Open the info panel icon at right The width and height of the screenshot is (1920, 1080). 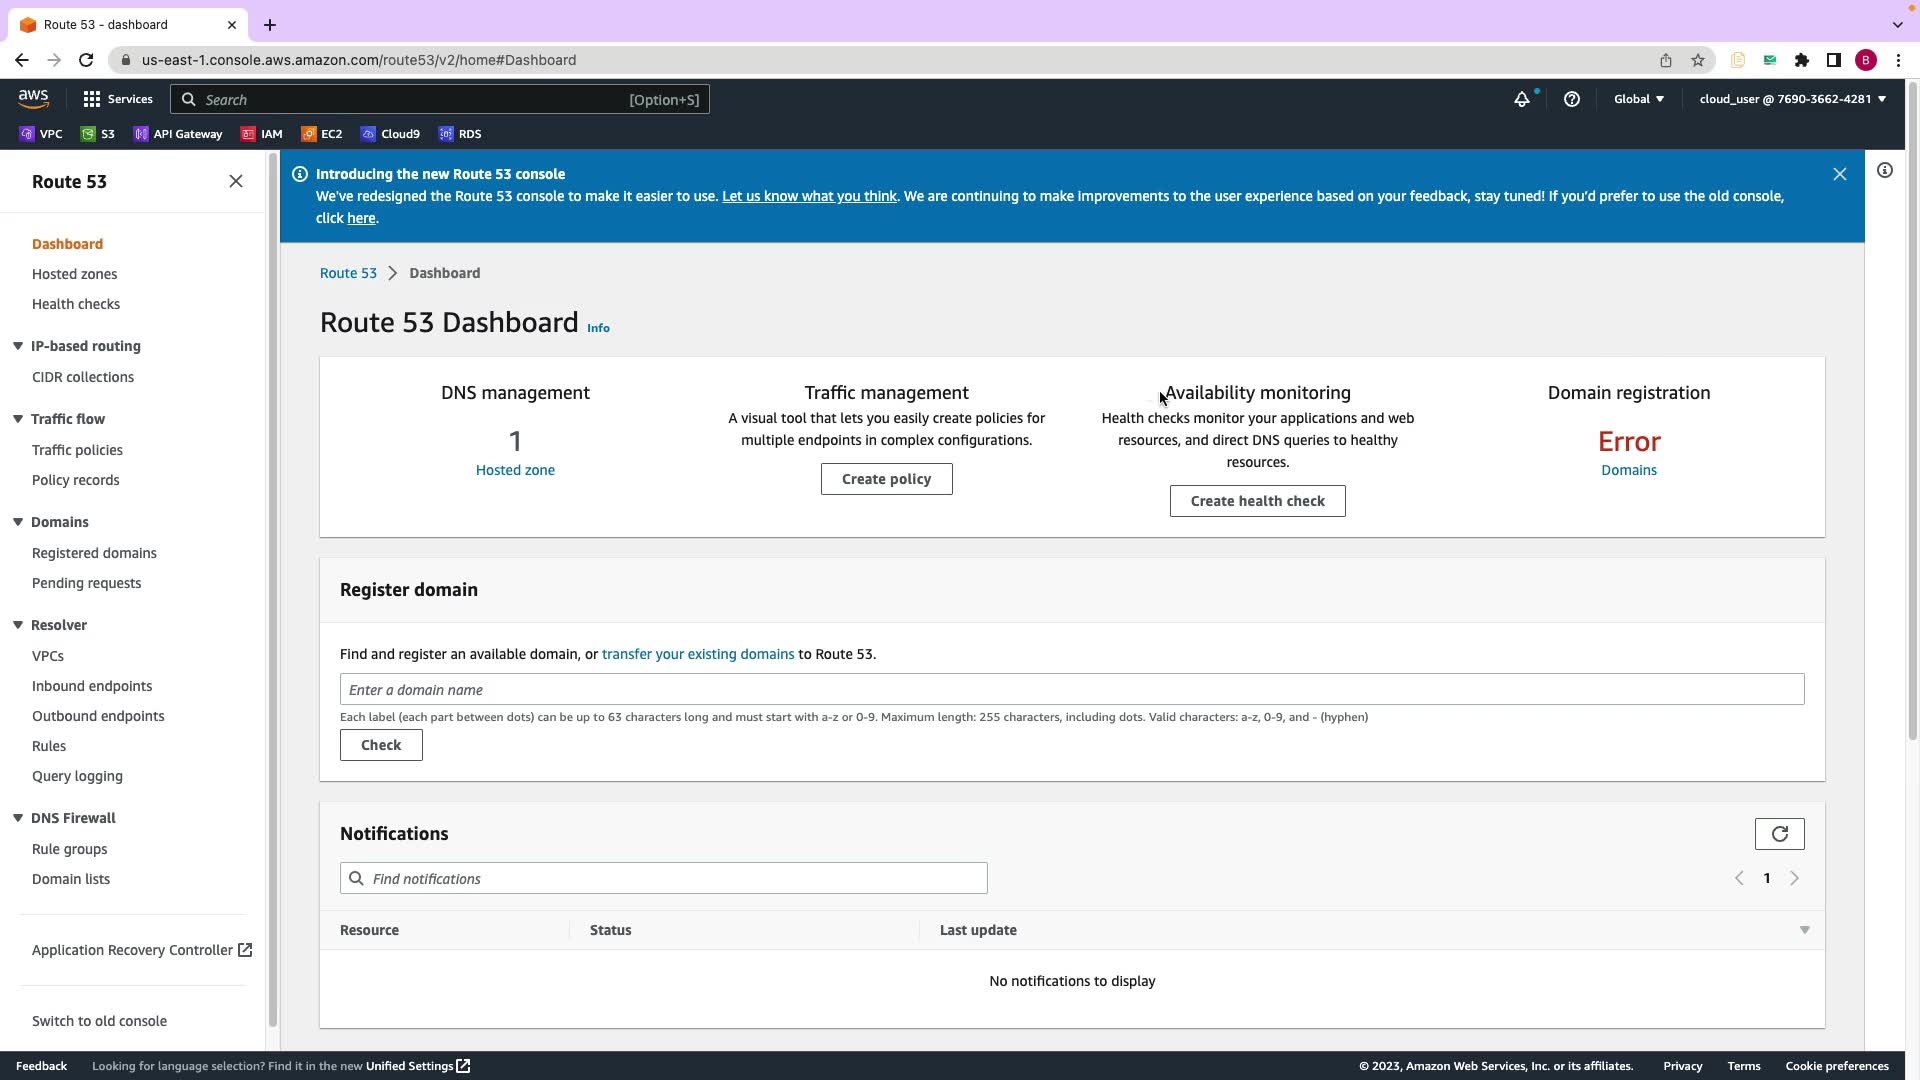coord(1884,171)
